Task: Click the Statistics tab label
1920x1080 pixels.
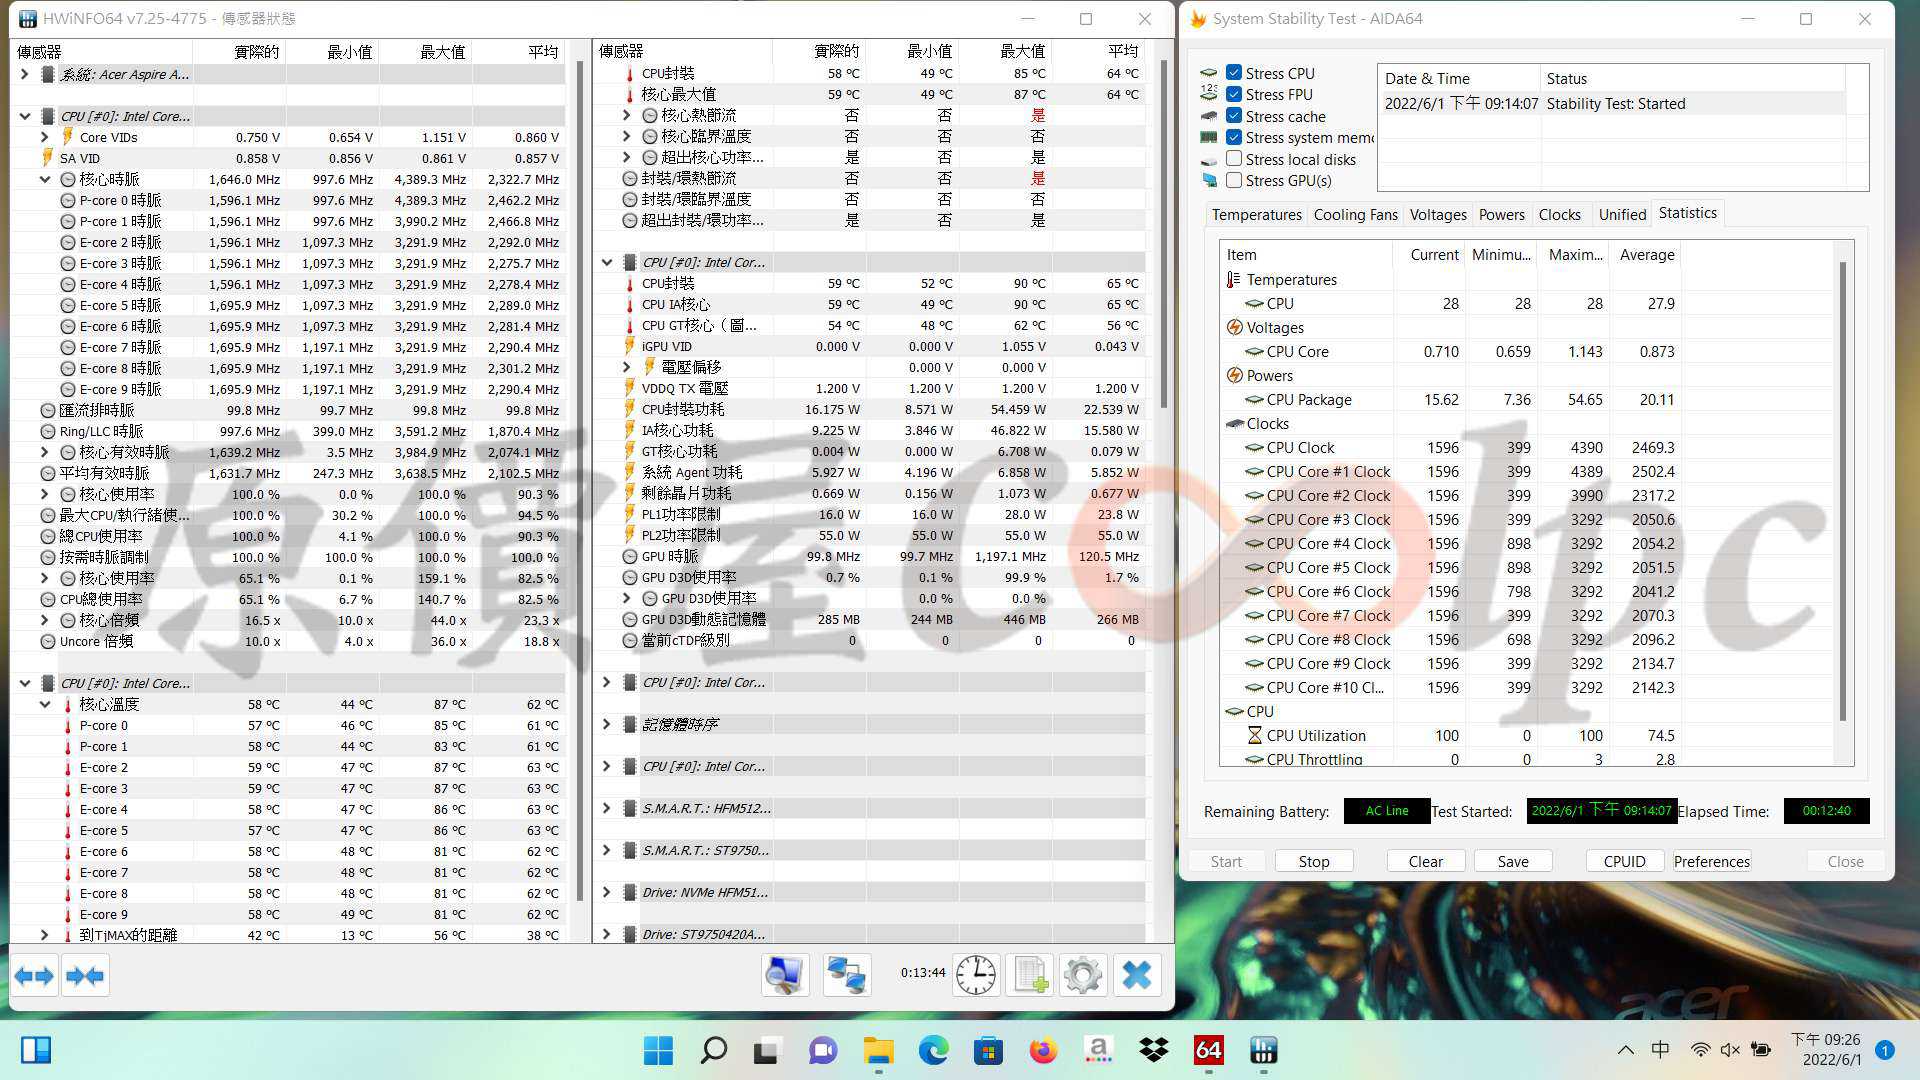Action: (1687, 213)
